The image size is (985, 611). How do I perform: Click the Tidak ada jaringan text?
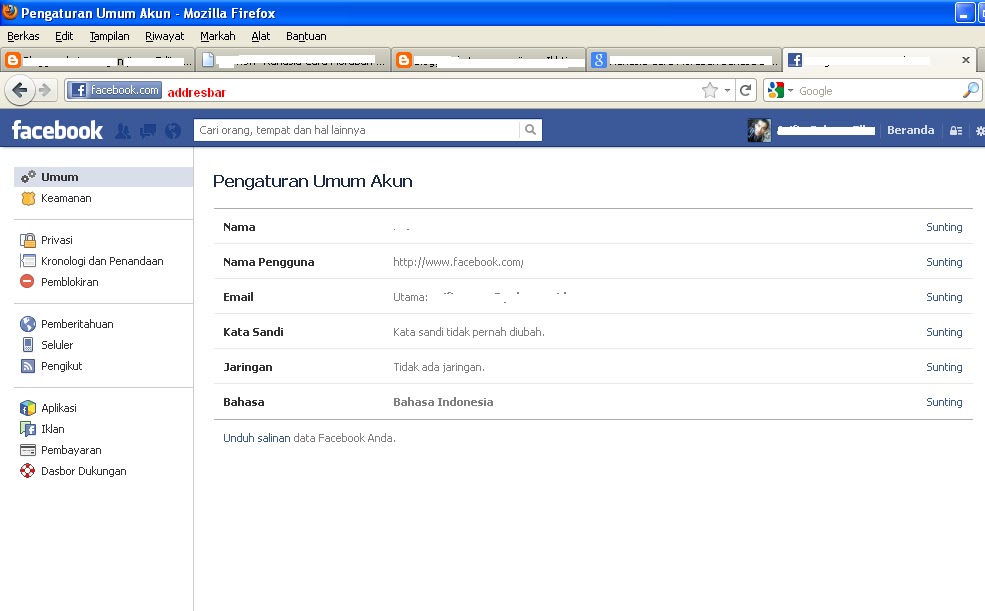pyautogui.click(x=439, y=367)
